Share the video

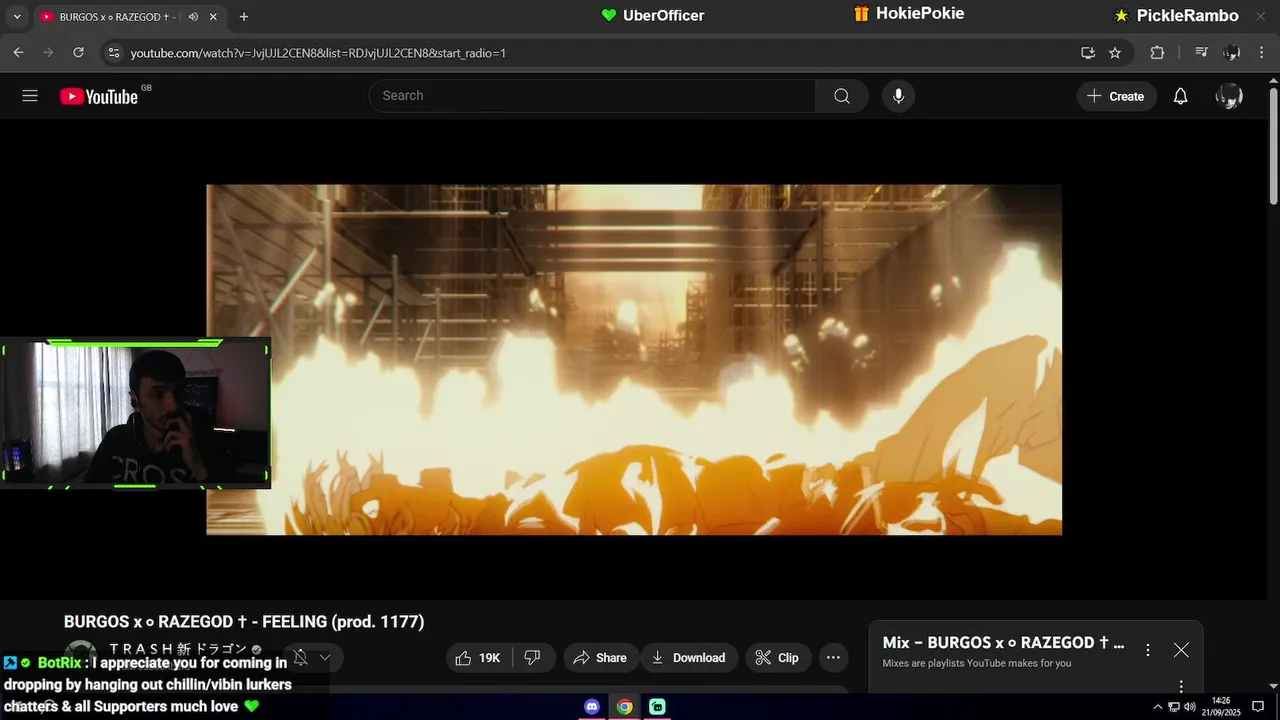pyautogui.click(x=600, y=658)
